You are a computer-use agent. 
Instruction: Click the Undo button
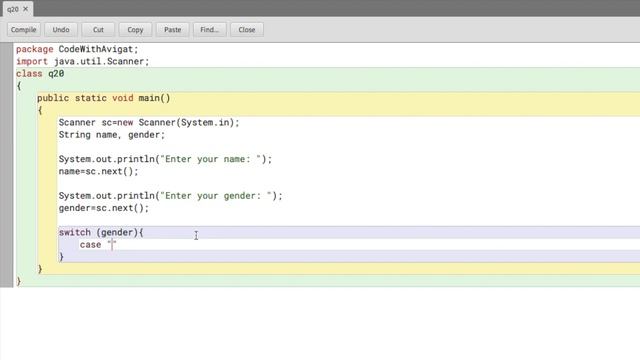[61, 30]
